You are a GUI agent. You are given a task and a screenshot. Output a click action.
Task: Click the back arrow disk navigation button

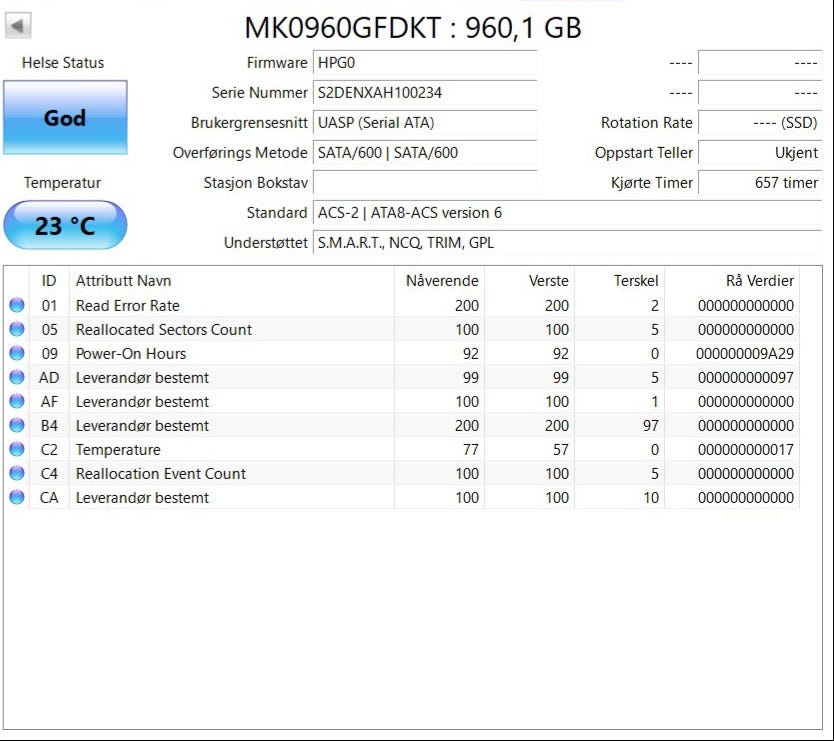point(18,26)
